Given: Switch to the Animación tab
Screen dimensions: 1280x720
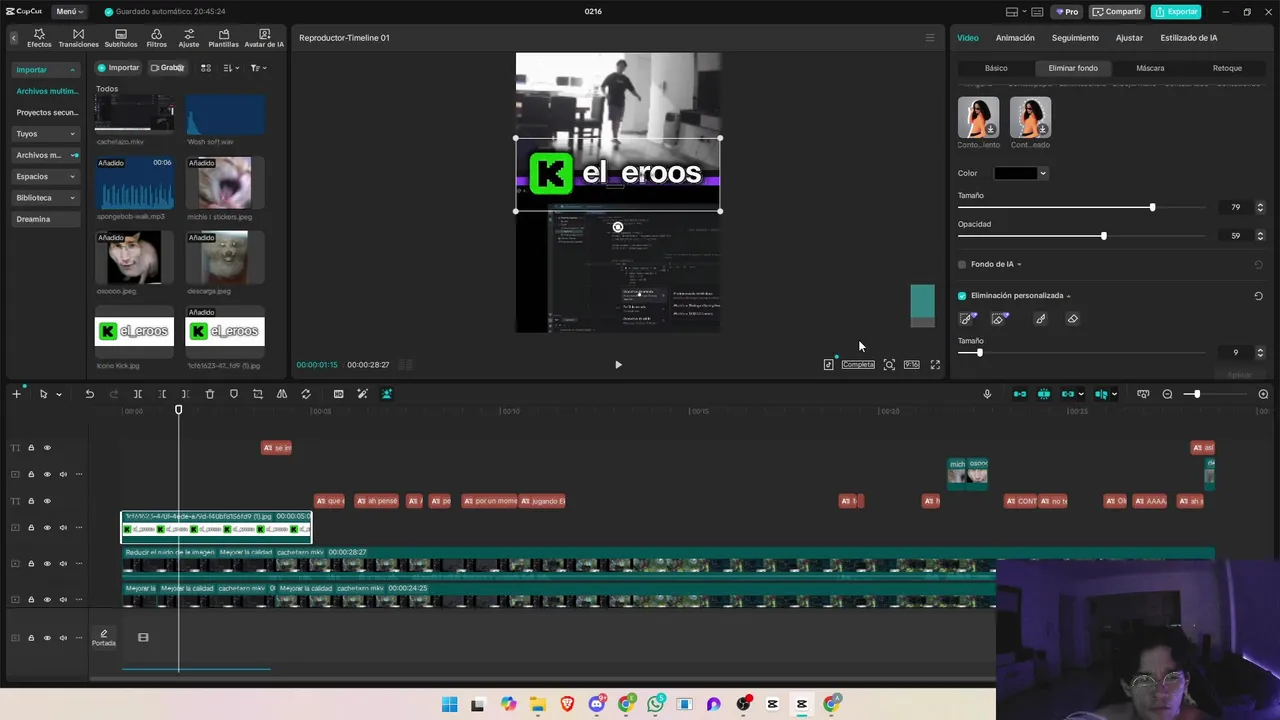Looking at the screenshot, I should [x=1015, y=38].
